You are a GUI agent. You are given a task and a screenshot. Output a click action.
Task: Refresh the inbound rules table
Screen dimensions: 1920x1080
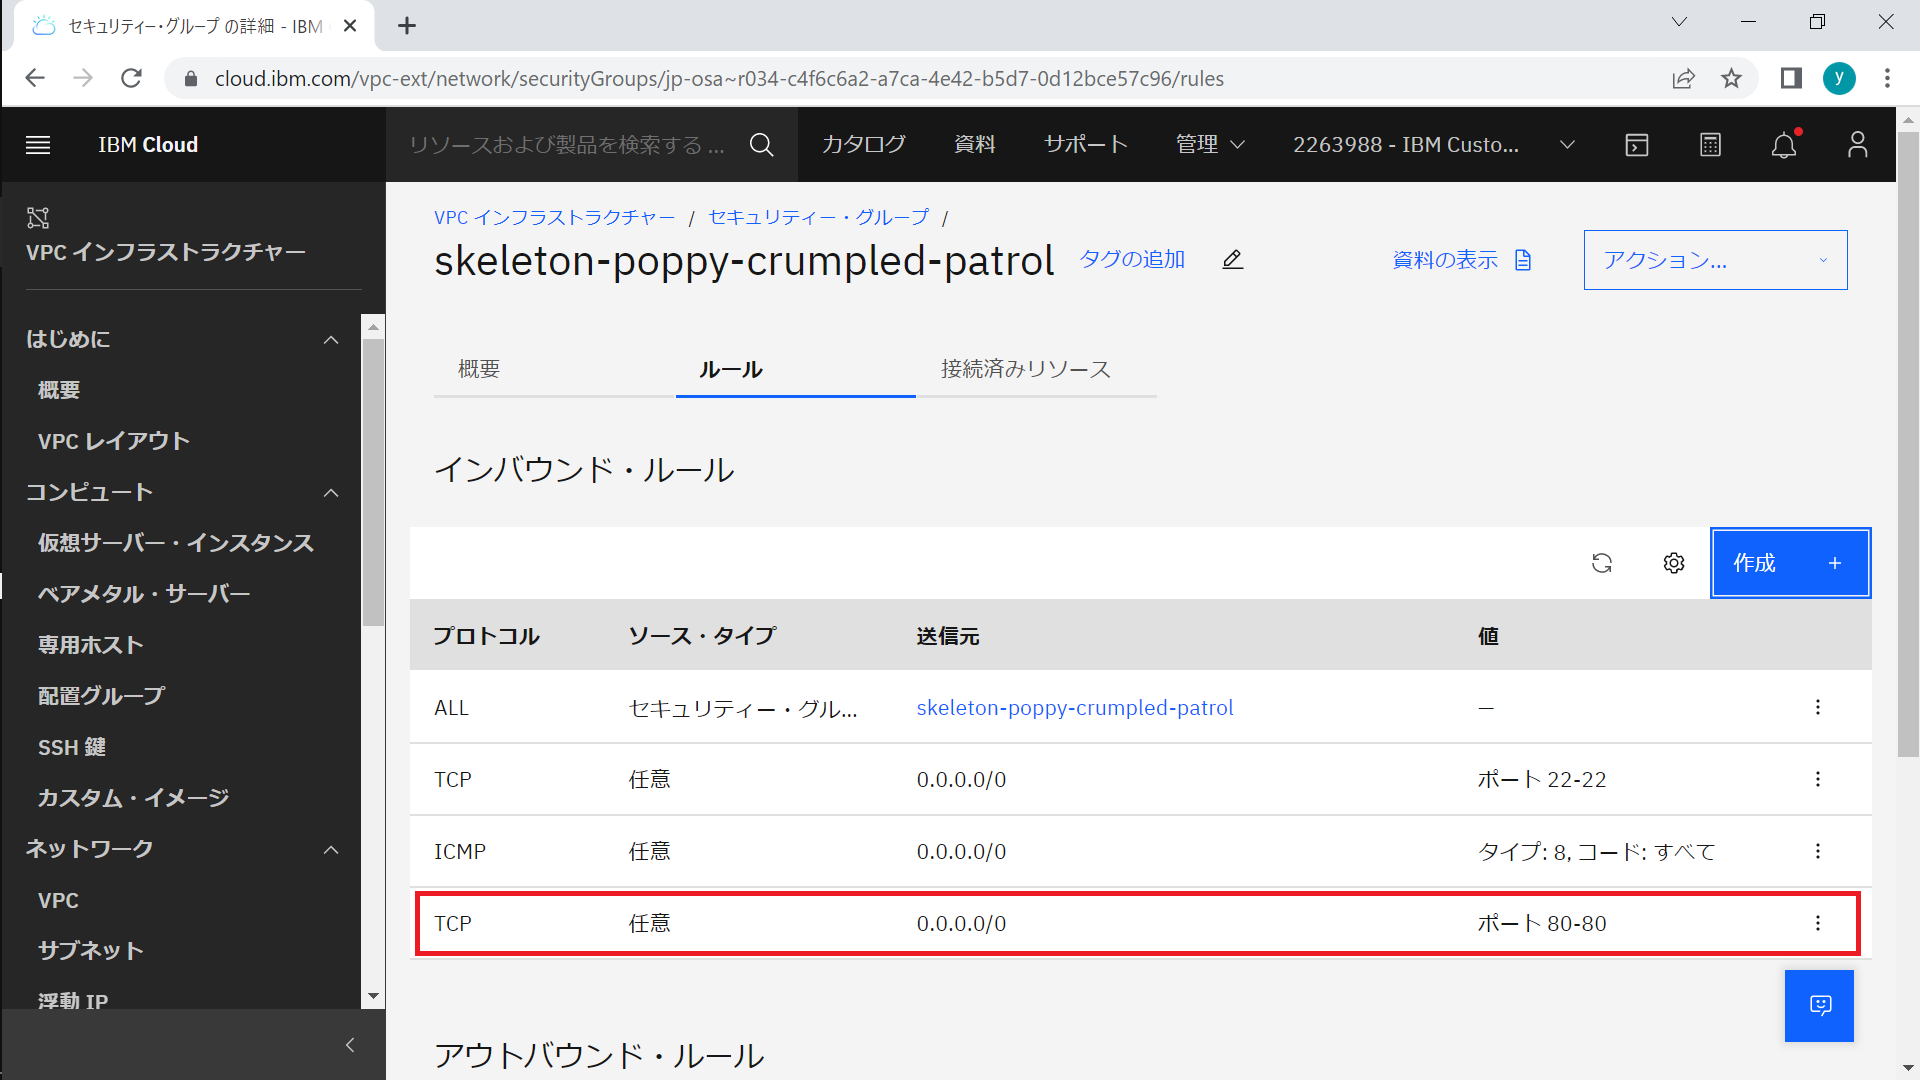point(1602,563)
